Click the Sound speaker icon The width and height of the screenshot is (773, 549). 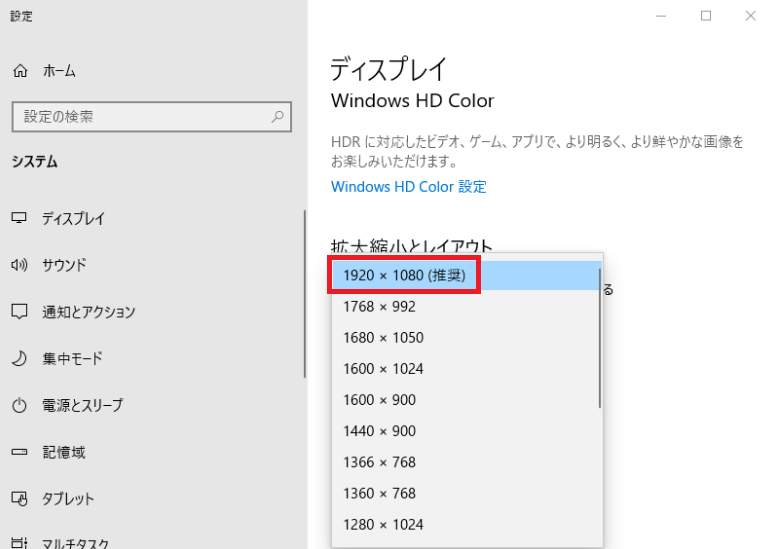[x=19, y=265]
